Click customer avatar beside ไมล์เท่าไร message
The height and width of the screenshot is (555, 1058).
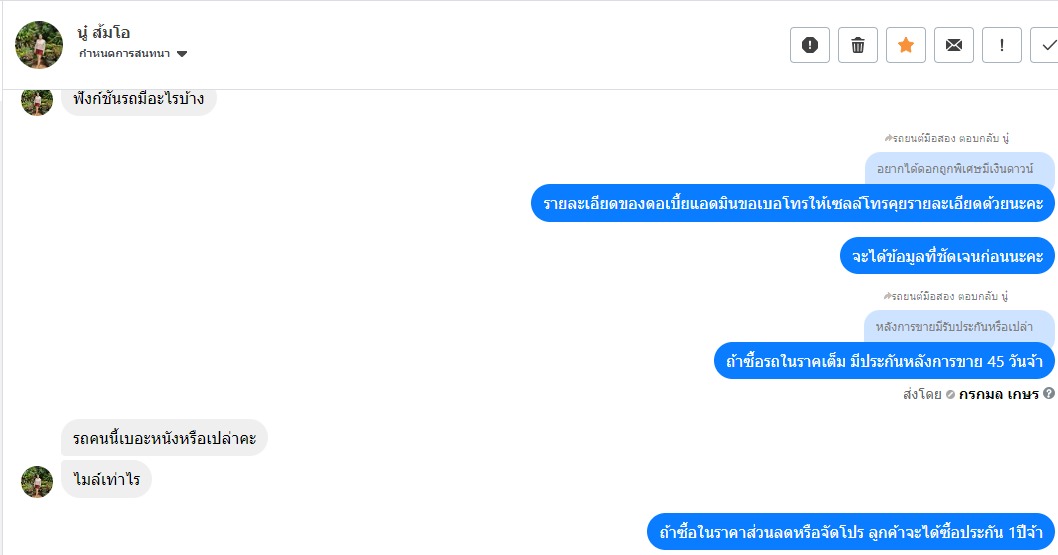[x=37, y=481]
